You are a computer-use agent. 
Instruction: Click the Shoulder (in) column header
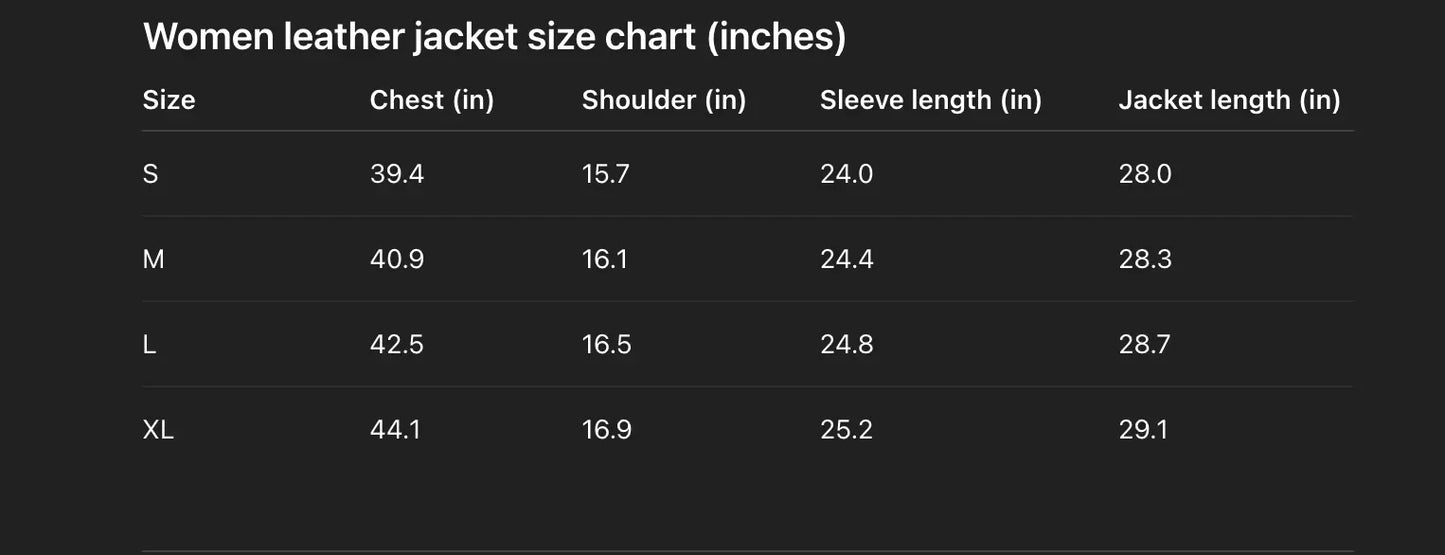click(x=664, y=100)
